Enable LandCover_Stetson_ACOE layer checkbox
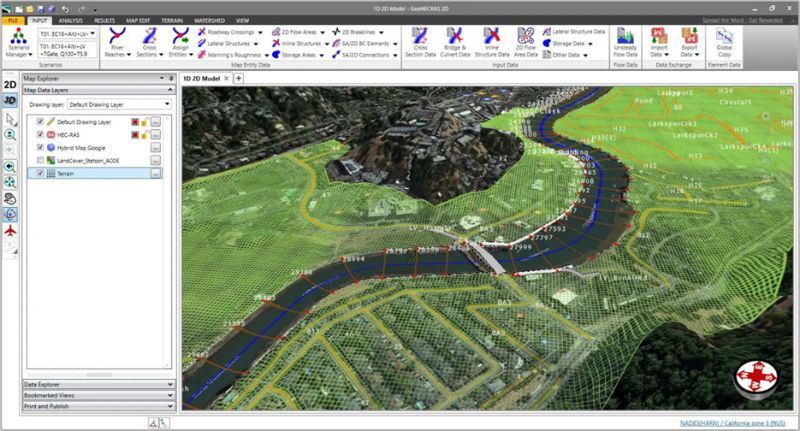 pos(40,160)
